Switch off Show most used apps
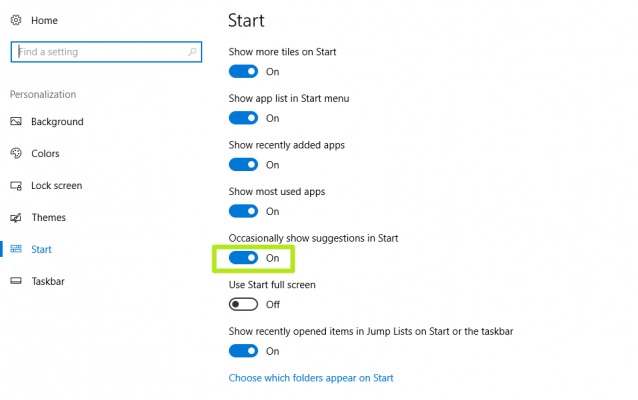638x400 pixels. pyautogui.click(x=243, y=211)
